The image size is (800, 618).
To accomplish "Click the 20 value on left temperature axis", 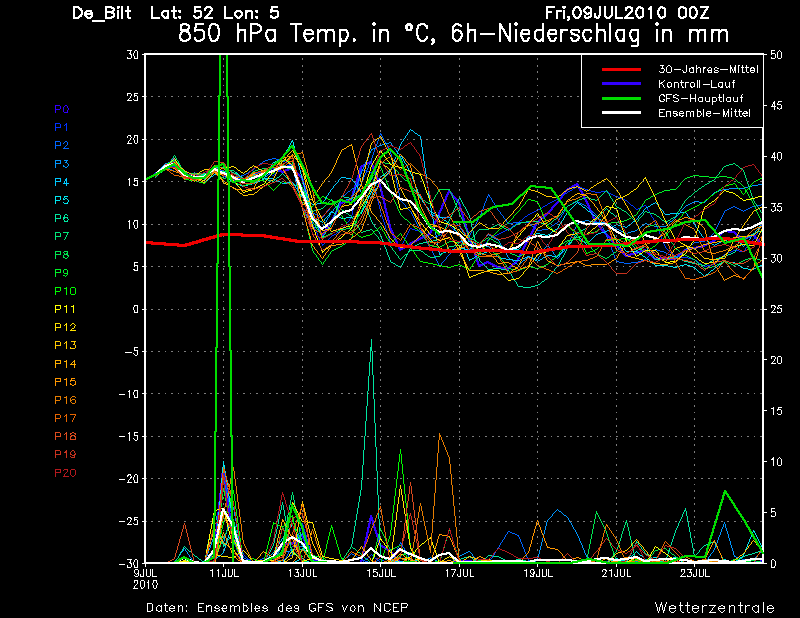I will click(133, 140).
